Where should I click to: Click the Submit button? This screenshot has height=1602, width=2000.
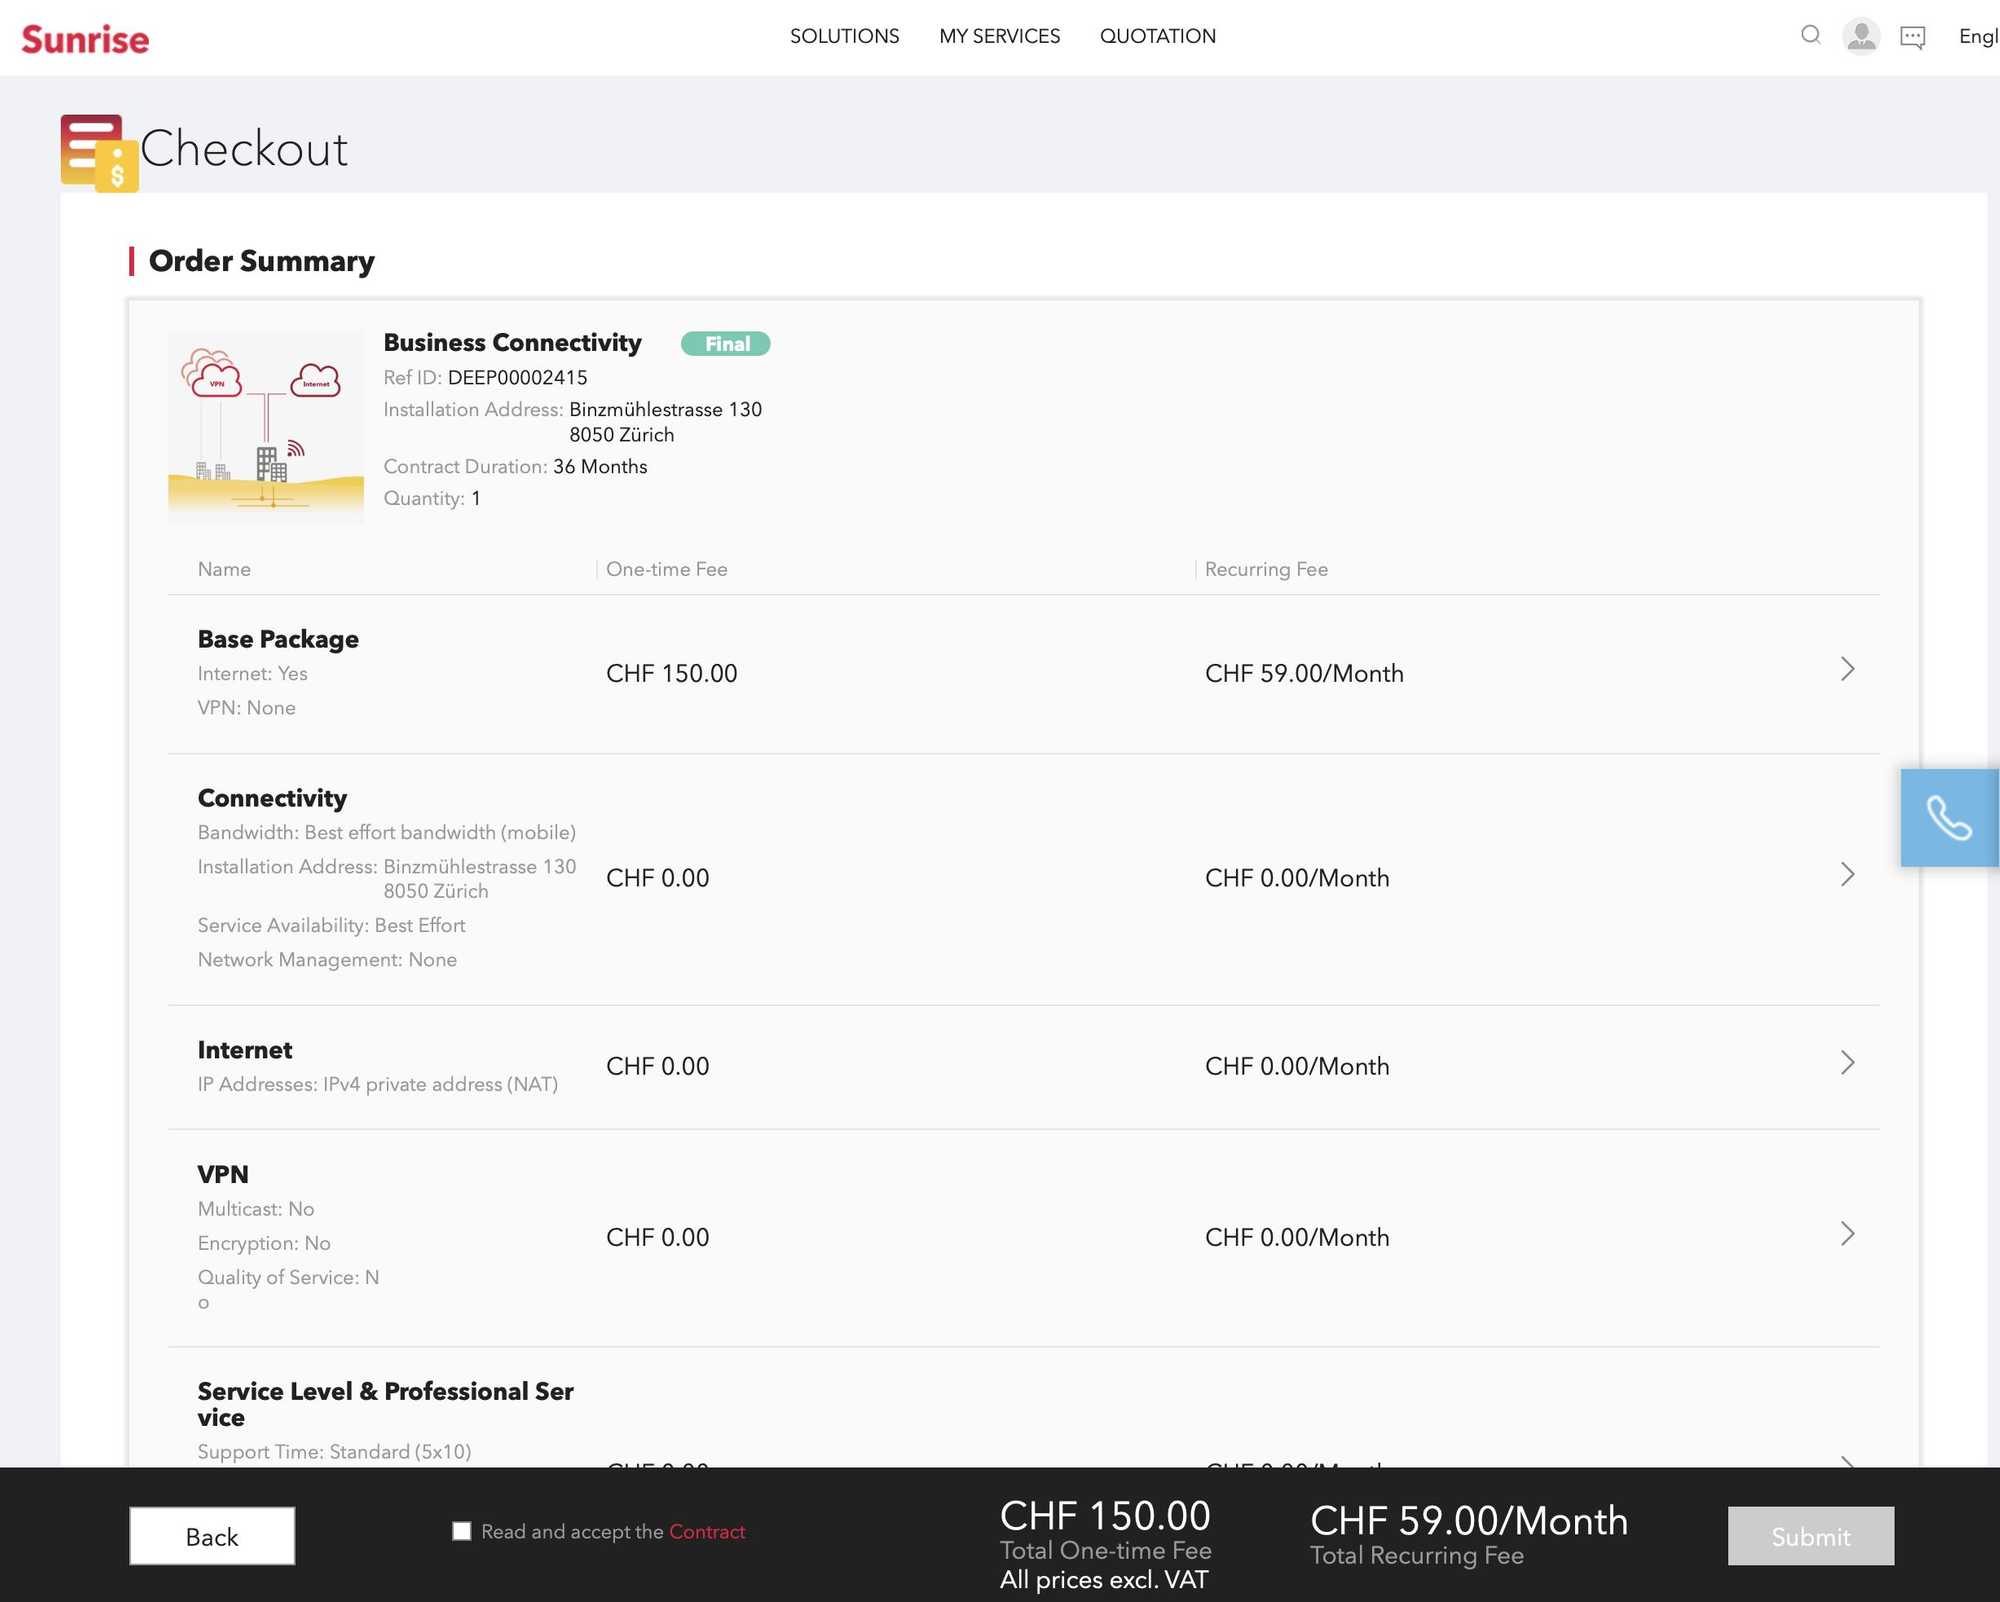click(x=1811, y=1536)
